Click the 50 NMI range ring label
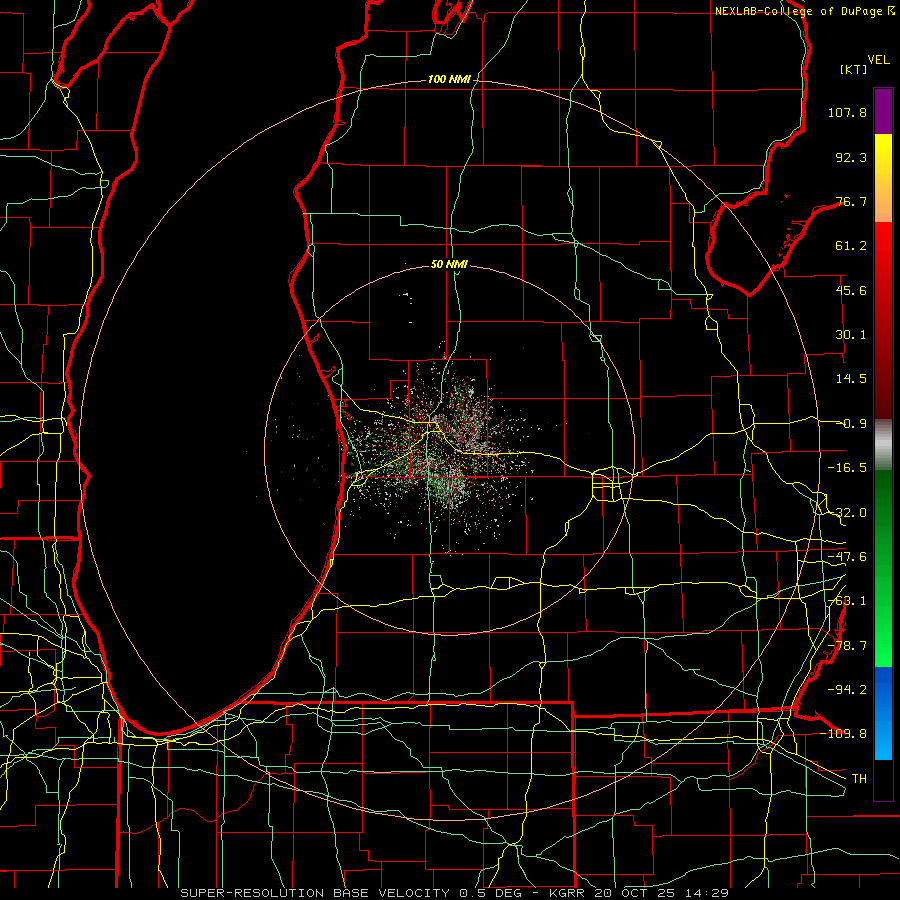The width and height of the screenshot is (900, 900). coord(449,264)
